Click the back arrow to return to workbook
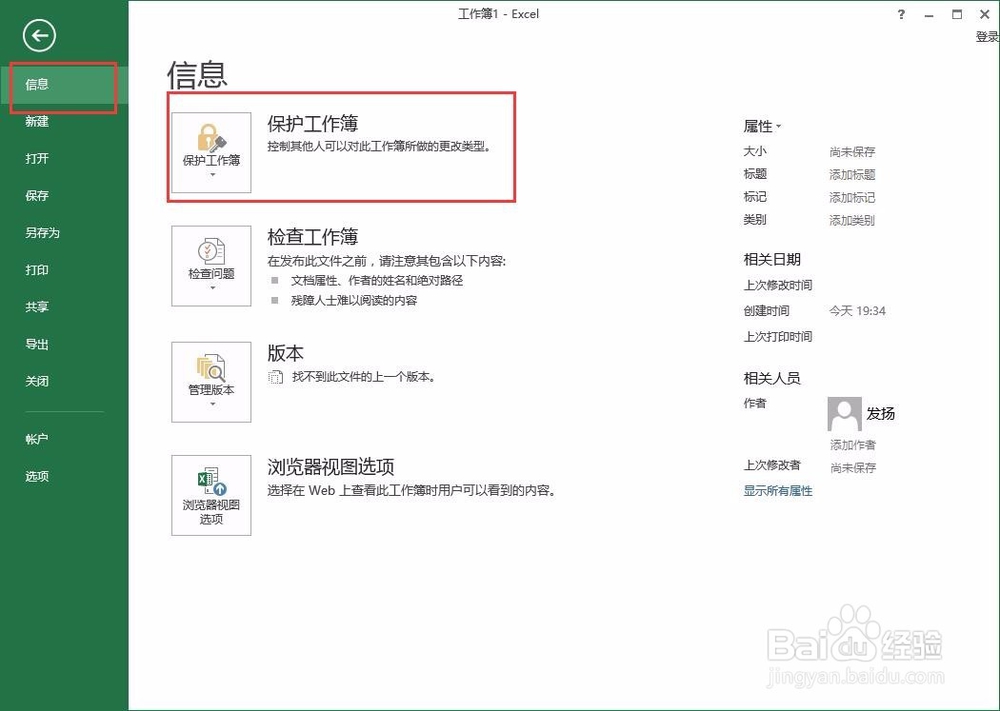The image size is (1000, 711). (x=40, y=36)
